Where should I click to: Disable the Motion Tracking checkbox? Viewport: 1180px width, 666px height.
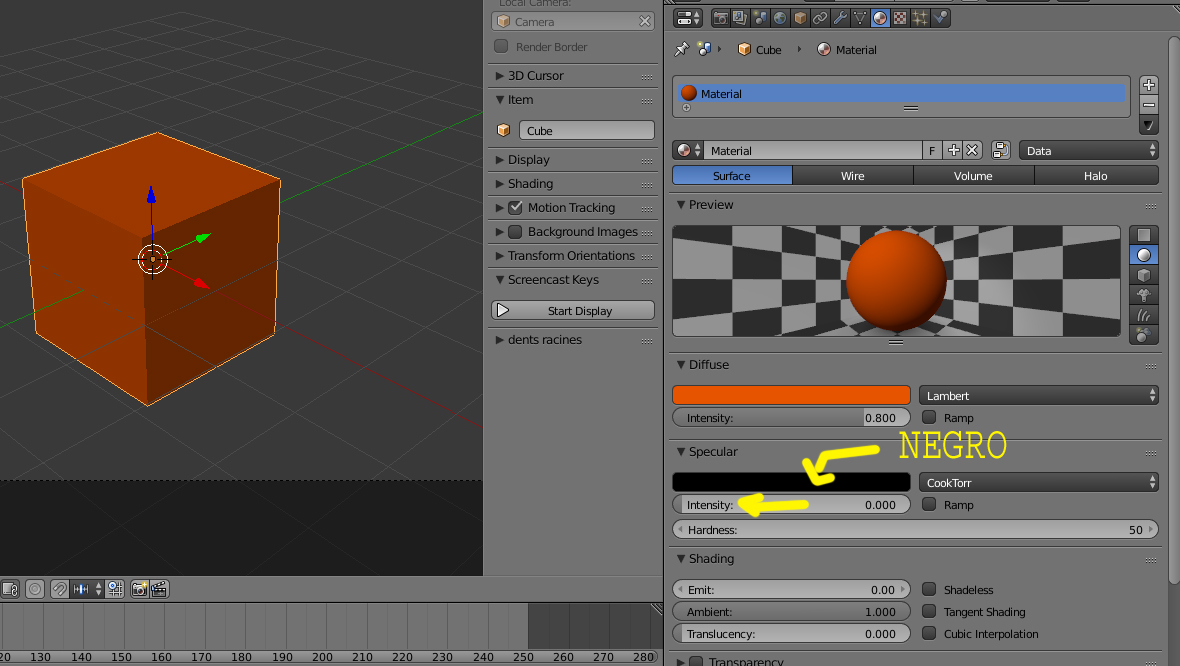point(515,208)
